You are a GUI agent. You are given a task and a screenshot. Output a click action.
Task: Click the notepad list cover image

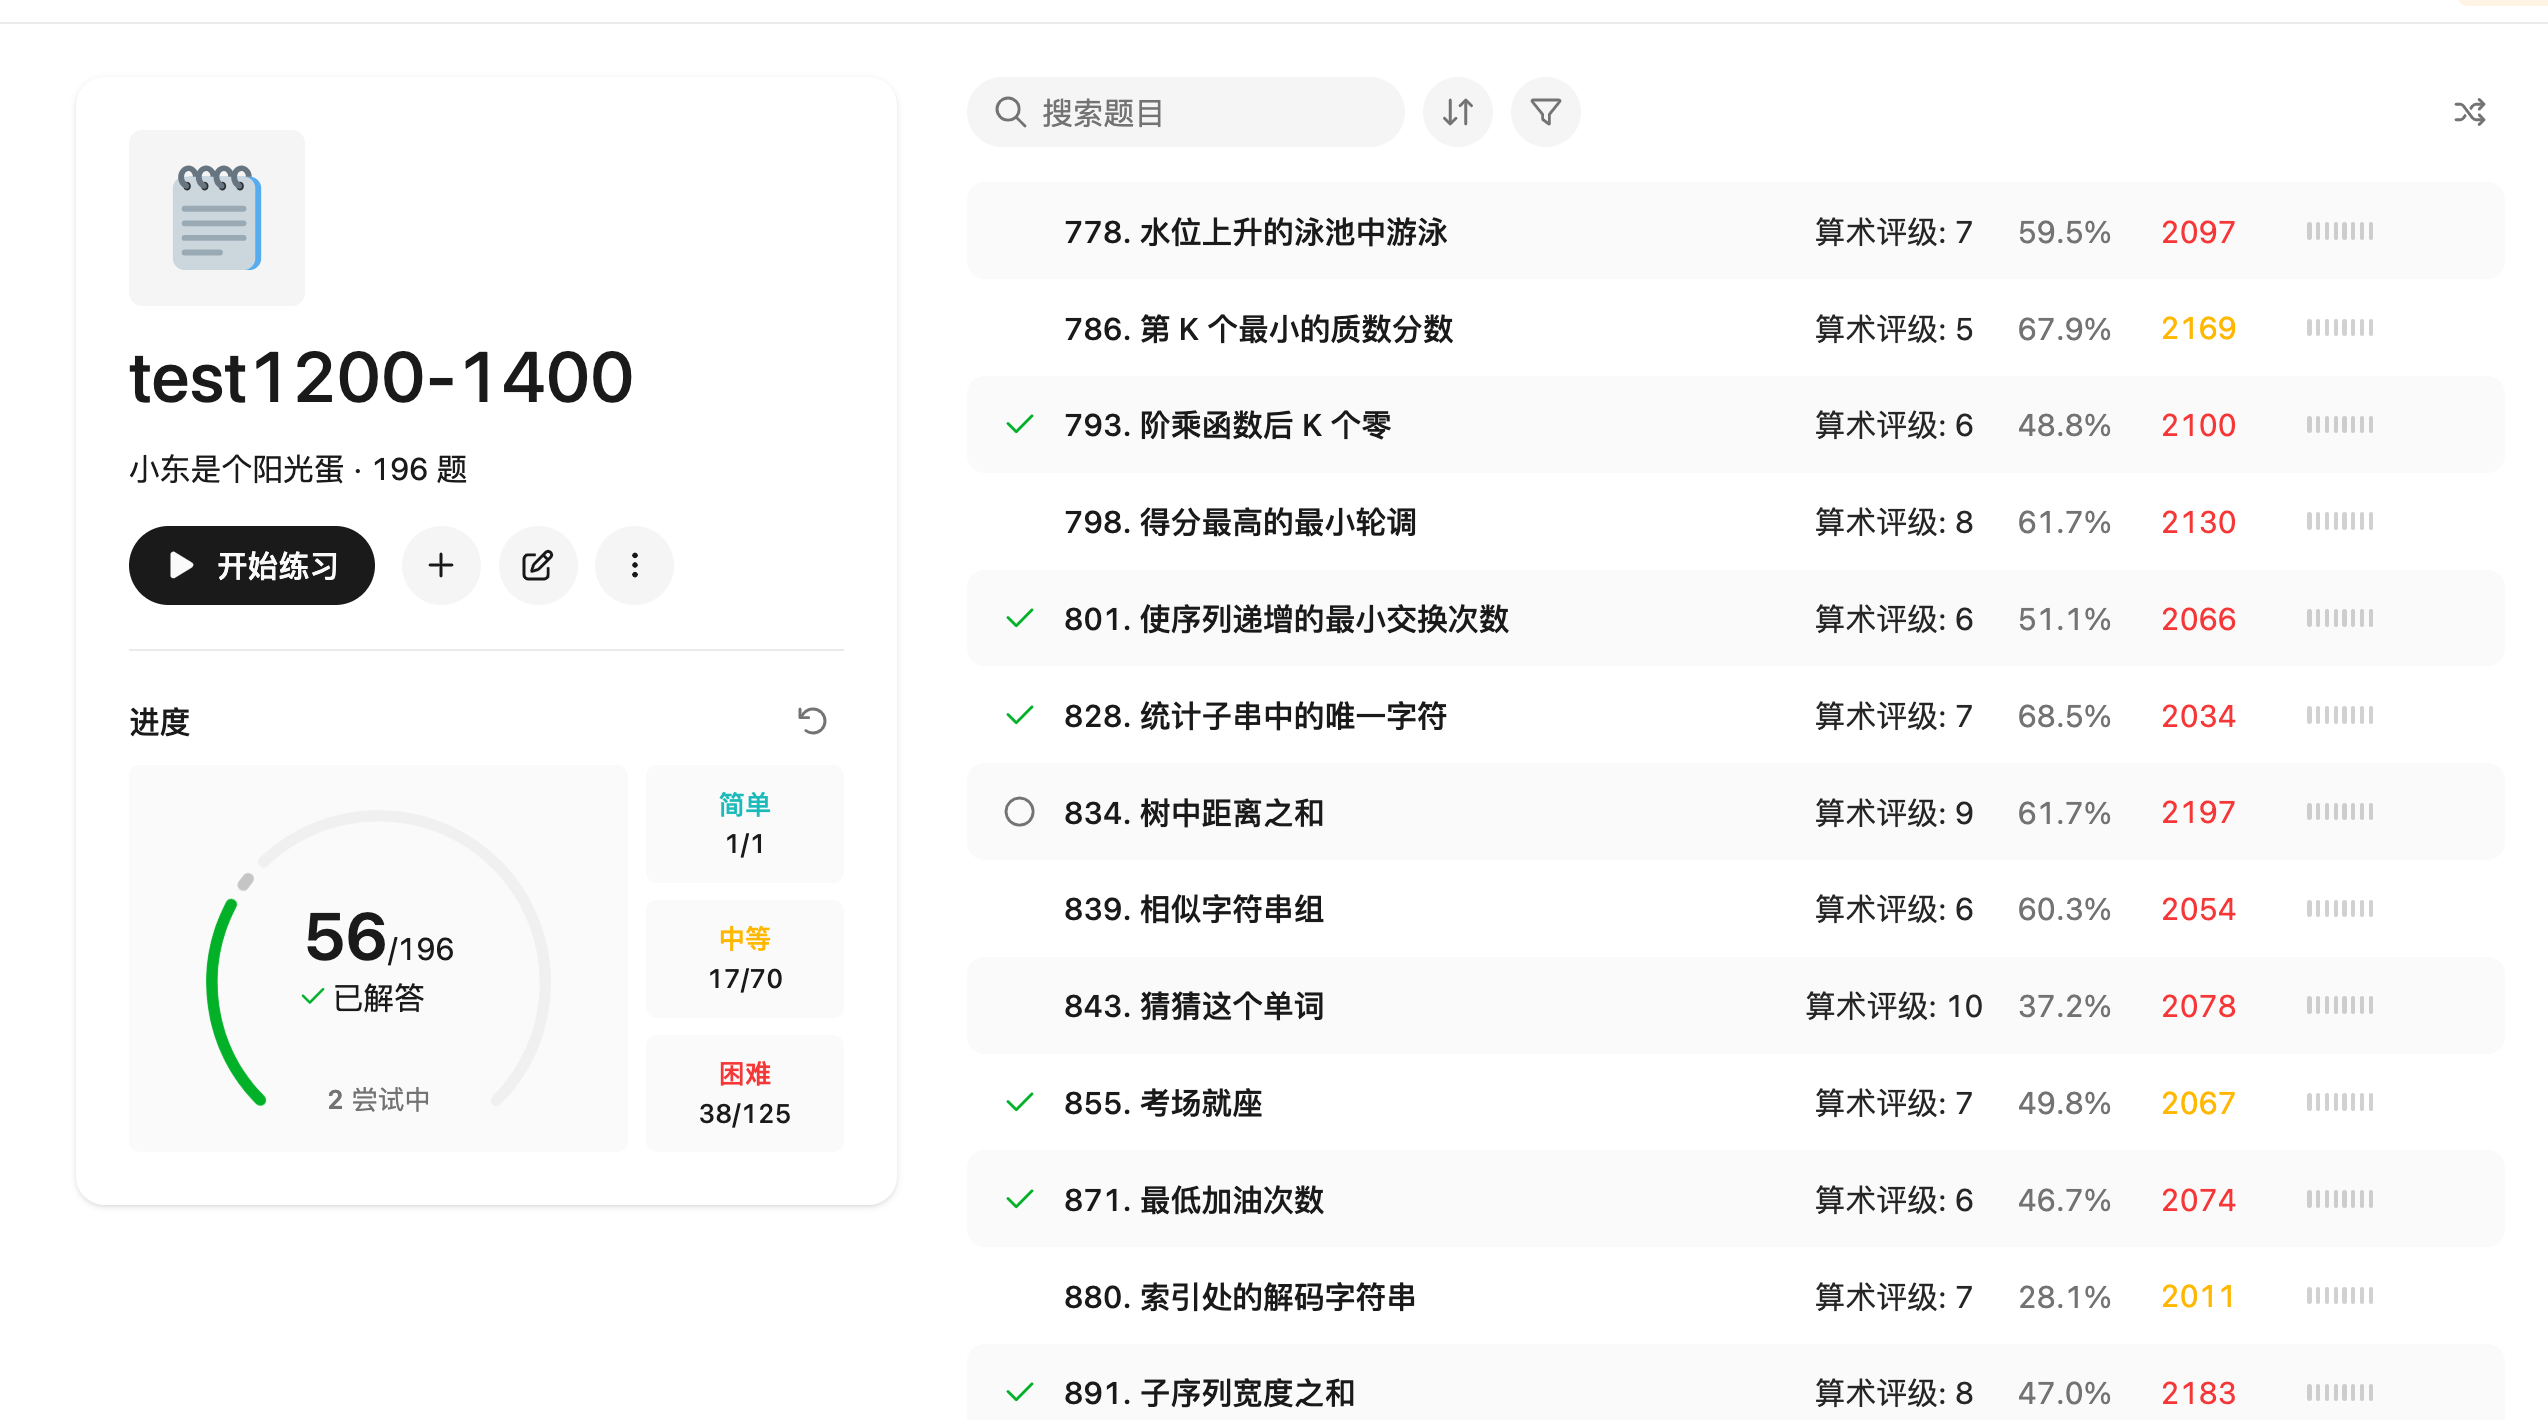coord(217,218)
